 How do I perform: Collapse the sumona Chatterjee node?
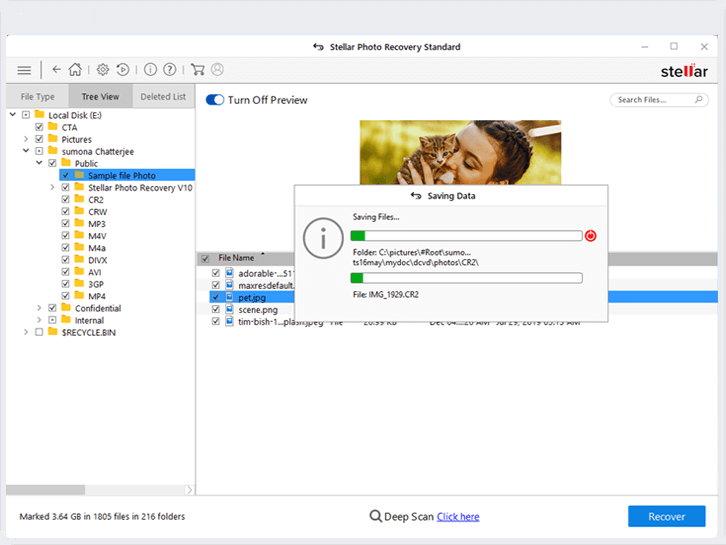coord(26,150)
